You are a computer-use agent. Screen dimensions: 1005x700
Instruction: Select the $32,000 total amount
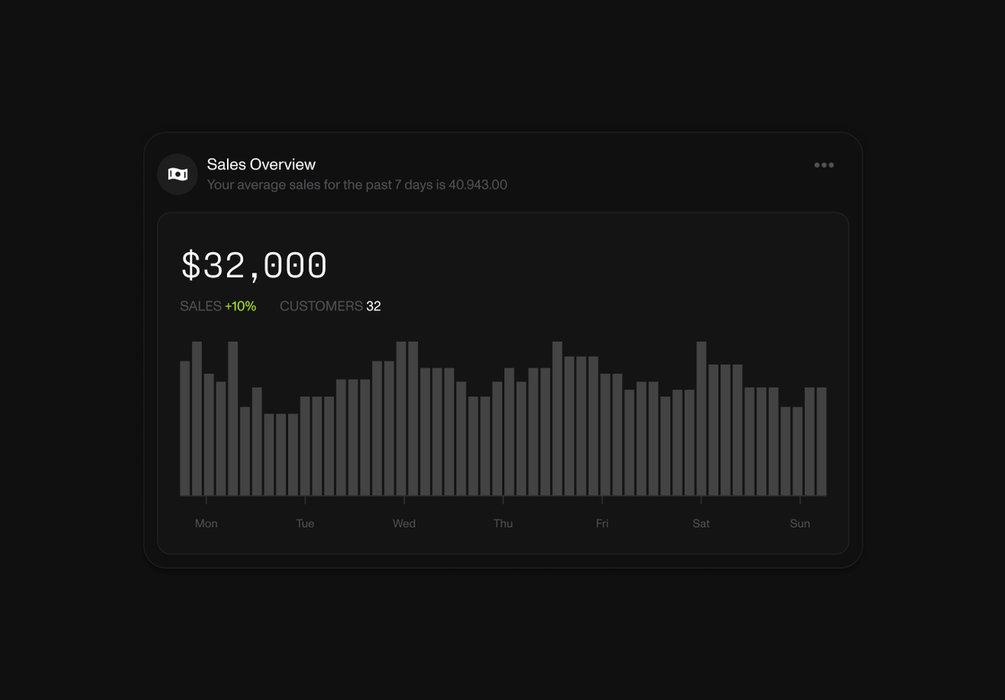[254, 266]
